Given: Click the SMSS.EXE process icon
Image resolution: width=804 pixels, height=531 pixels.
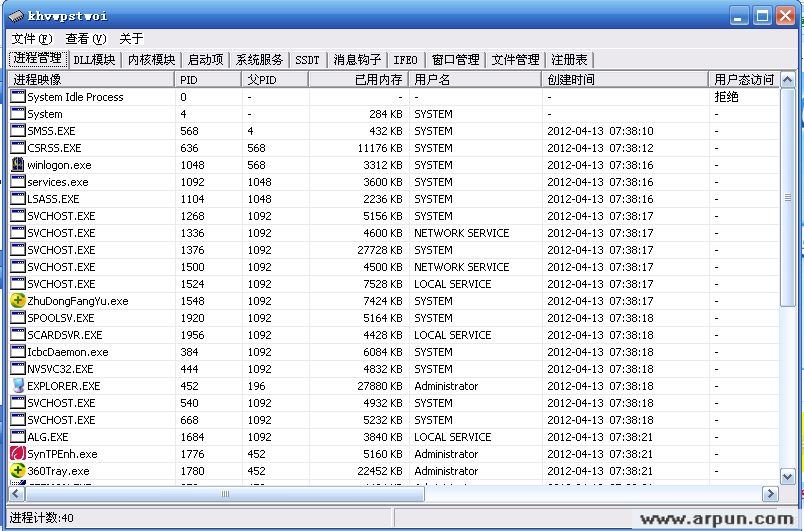Looking at the screenshot, I should (18, 131).
